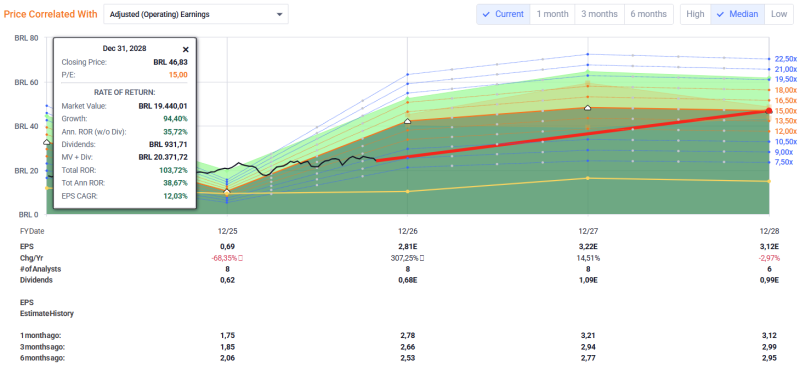Viewport: 800px width, 377px height.
Task: Click the 6 months ago estimate 2,77
Action: [x=588, y=358]
